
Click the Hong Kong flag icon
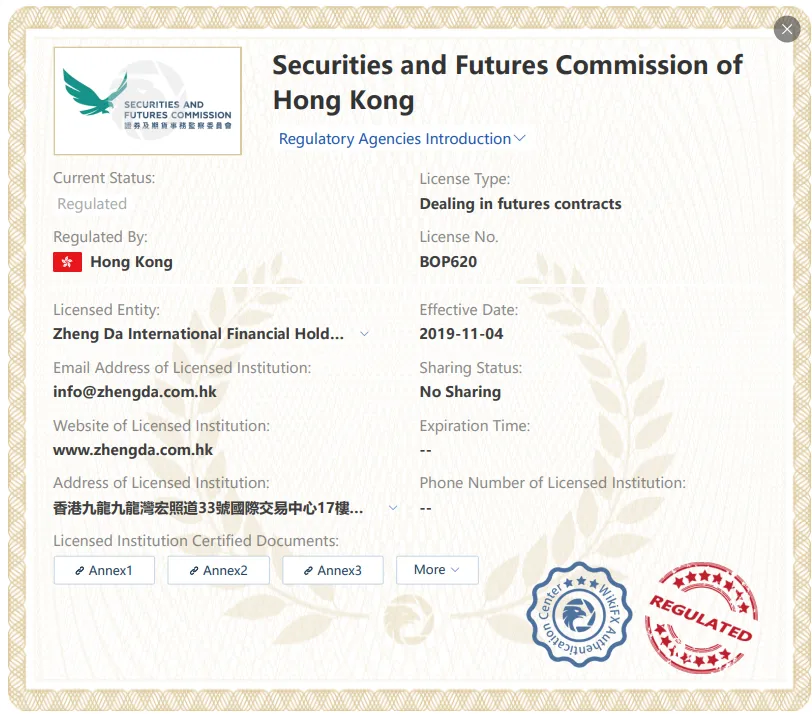click(67, 262)
